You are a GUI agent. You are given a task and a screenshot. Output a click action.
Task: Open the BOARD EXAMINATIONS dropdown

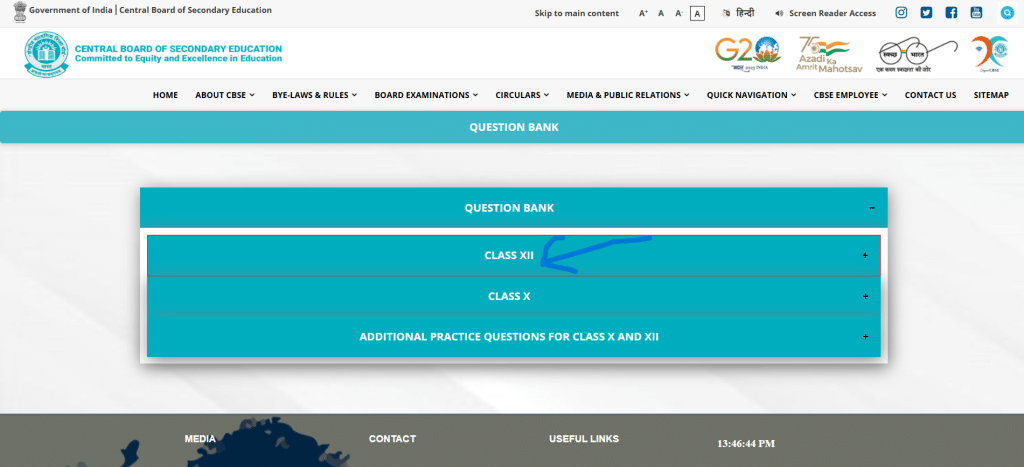(x=426, y=95)
